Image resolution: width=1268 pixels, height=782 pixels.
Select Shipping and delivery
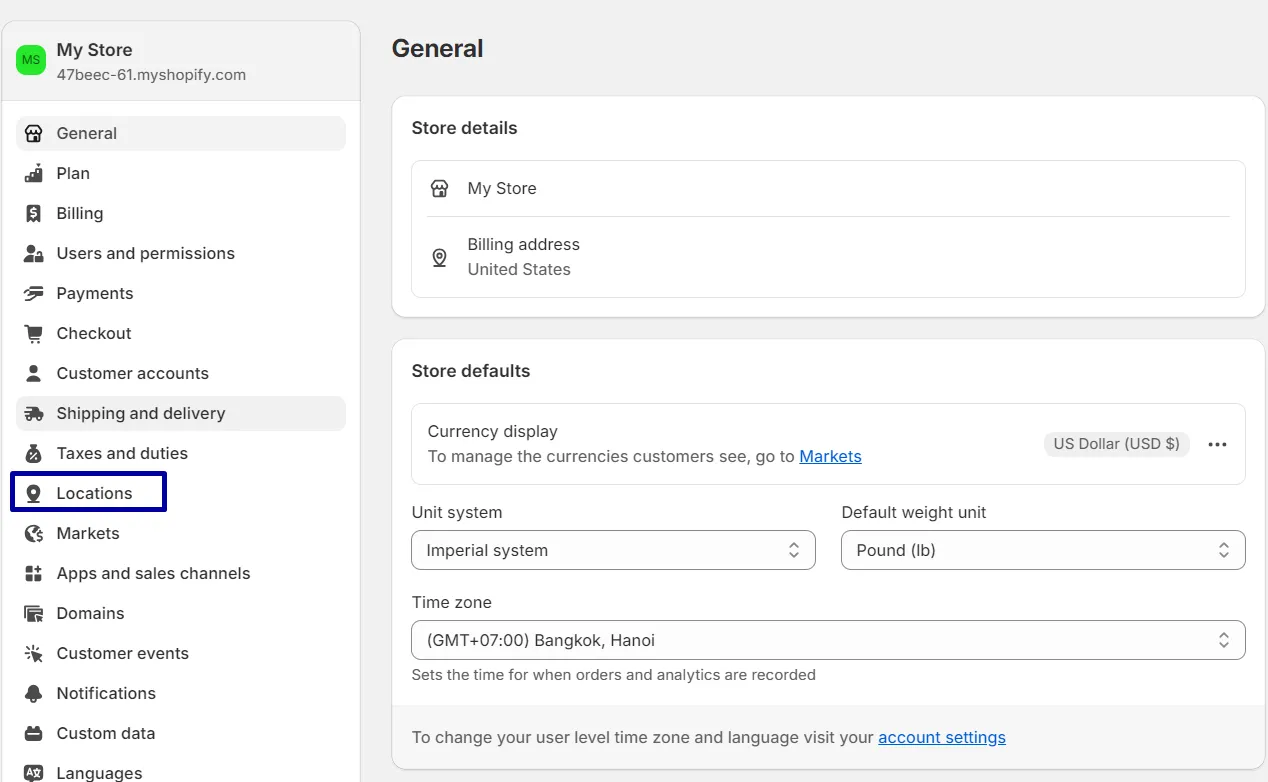click(x=181, y=413)
